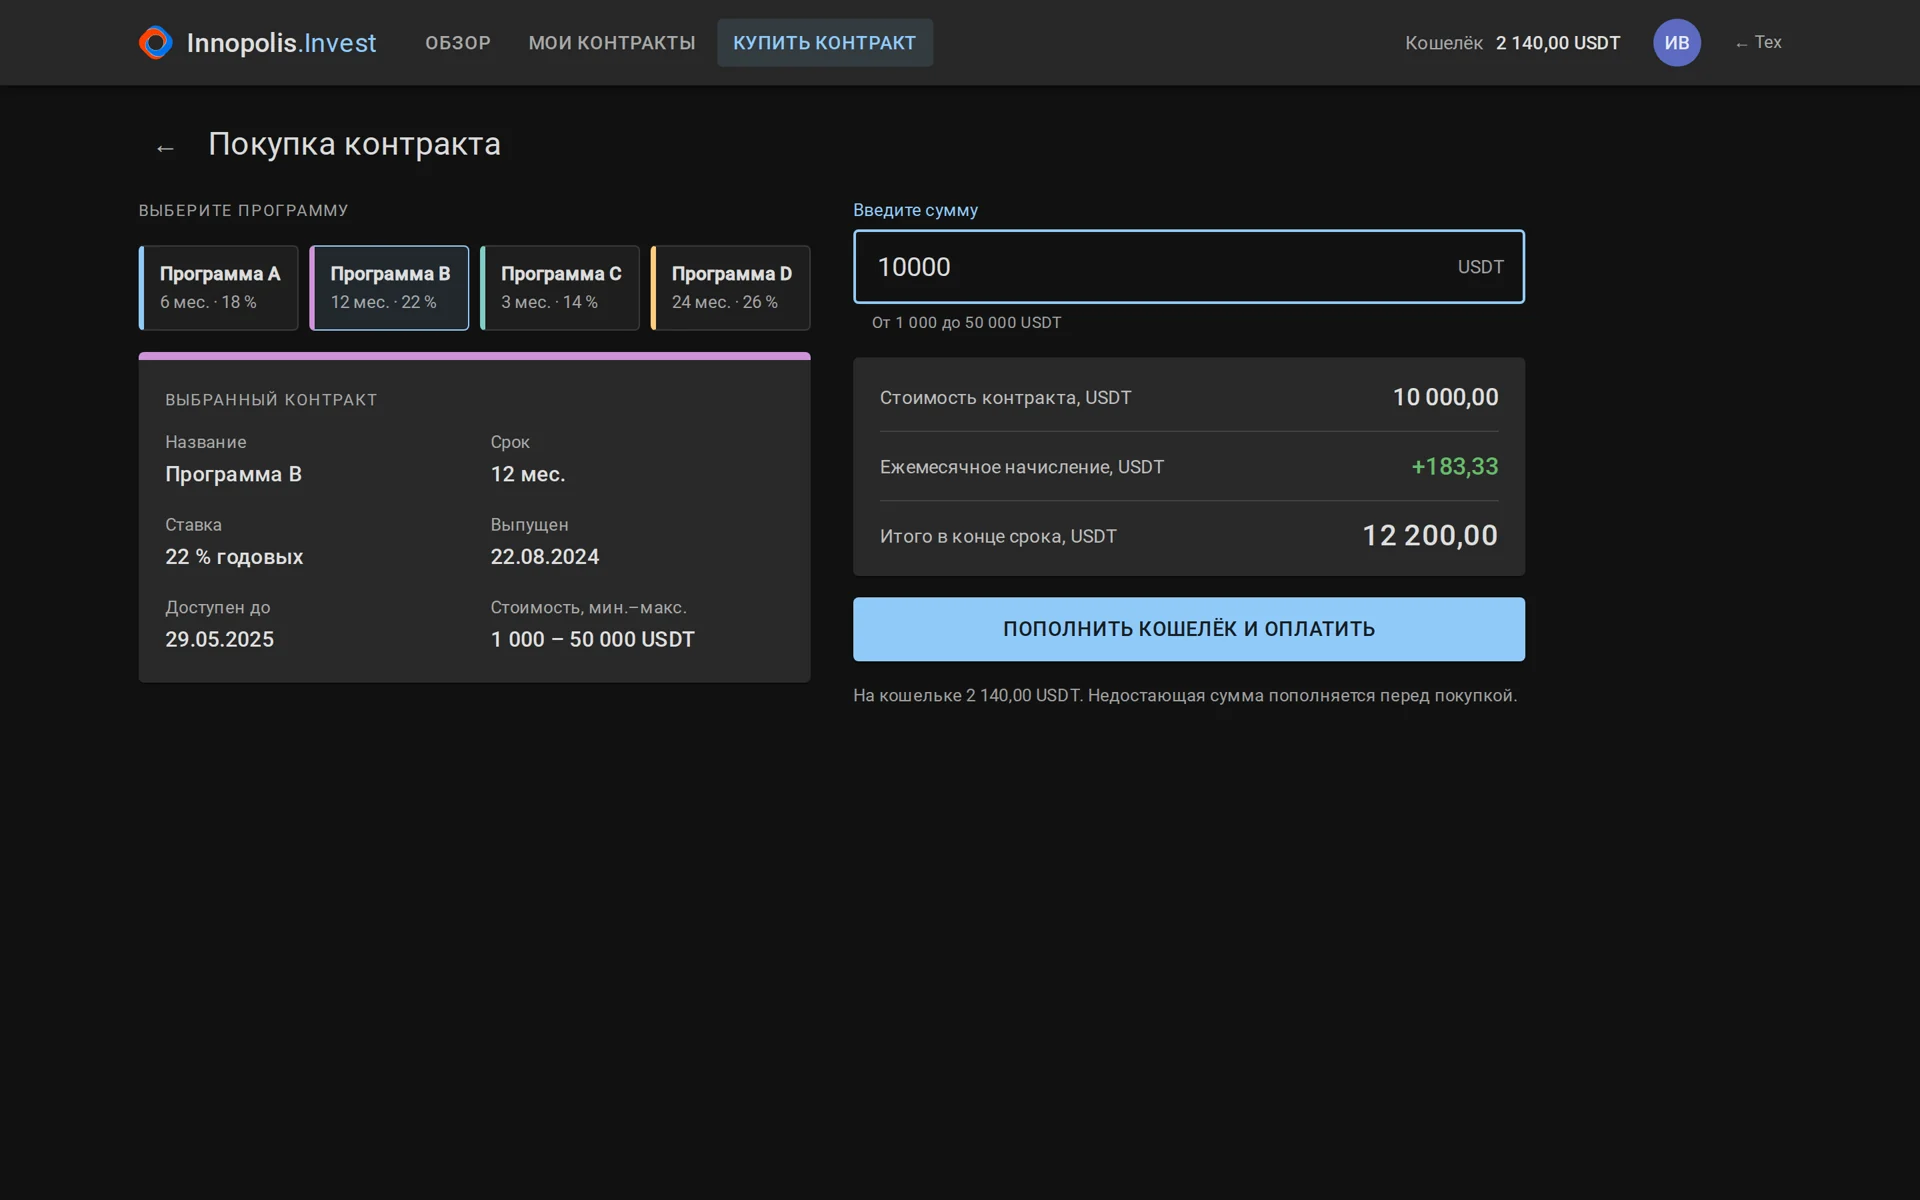Select the Купить контракт tab
The image size is (1920, 1200).
pos(825,43)
